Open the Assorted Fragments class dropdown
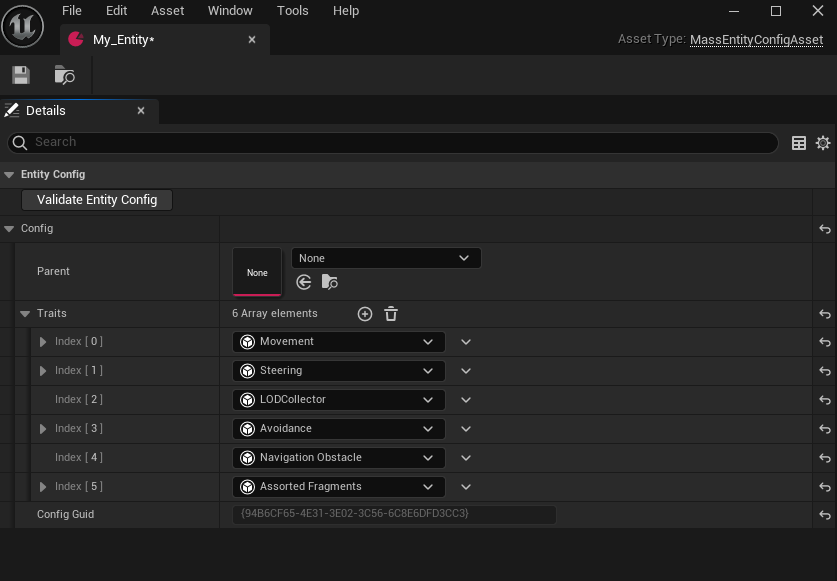837x581 pixels. 338,486
